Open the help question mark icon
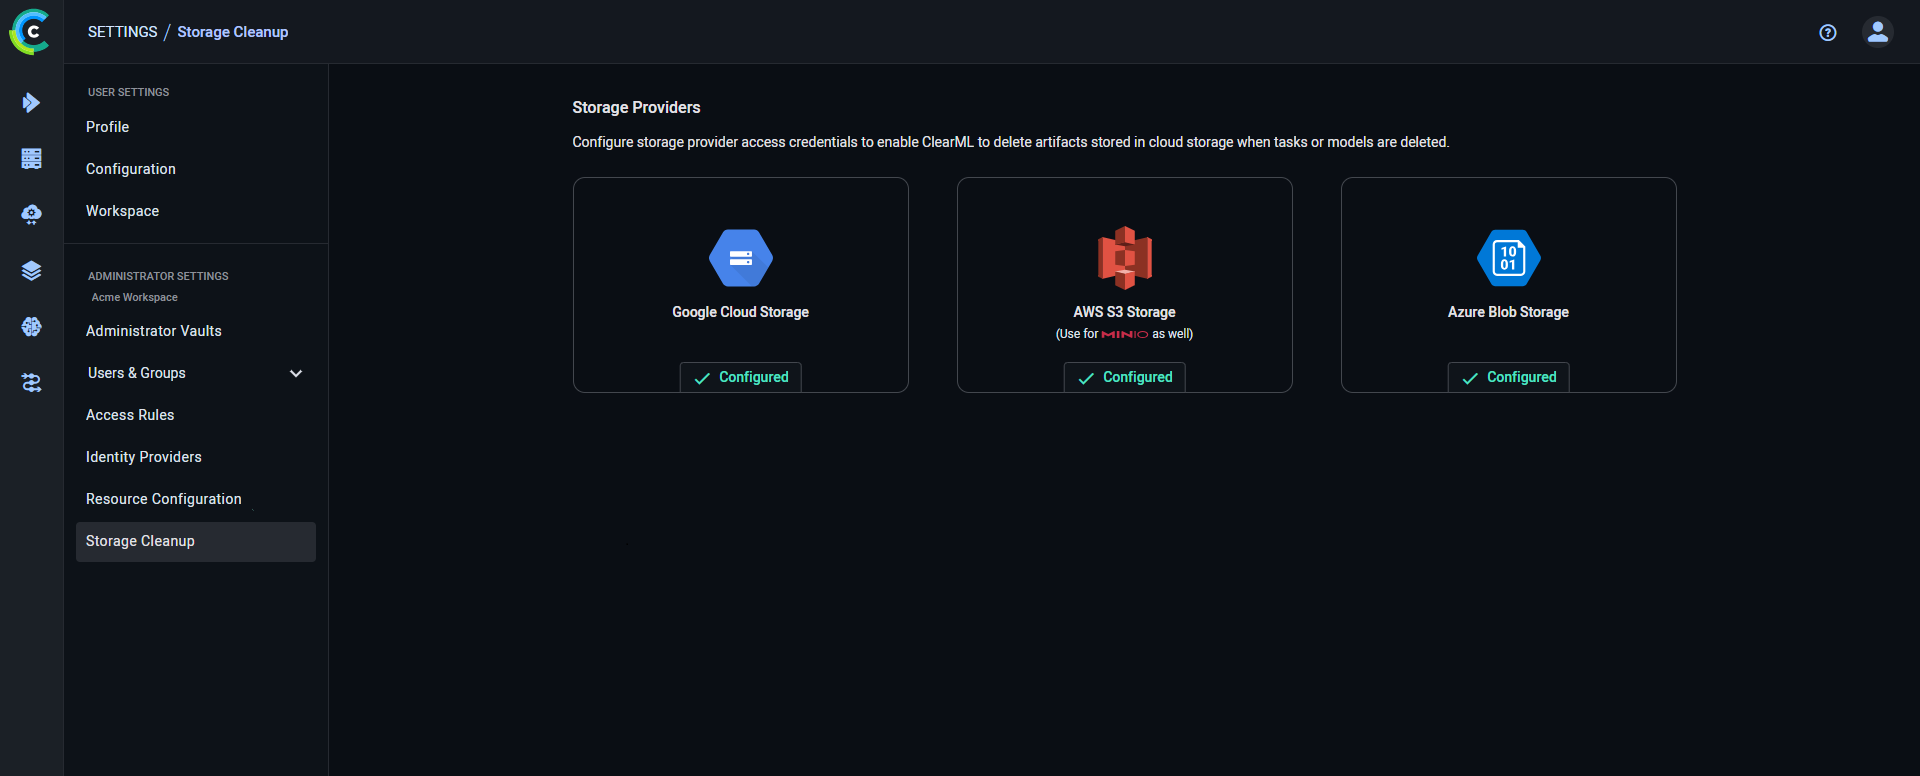Screen dimensions: 1920x776 pyautogui.click(x=1828, y=33)
